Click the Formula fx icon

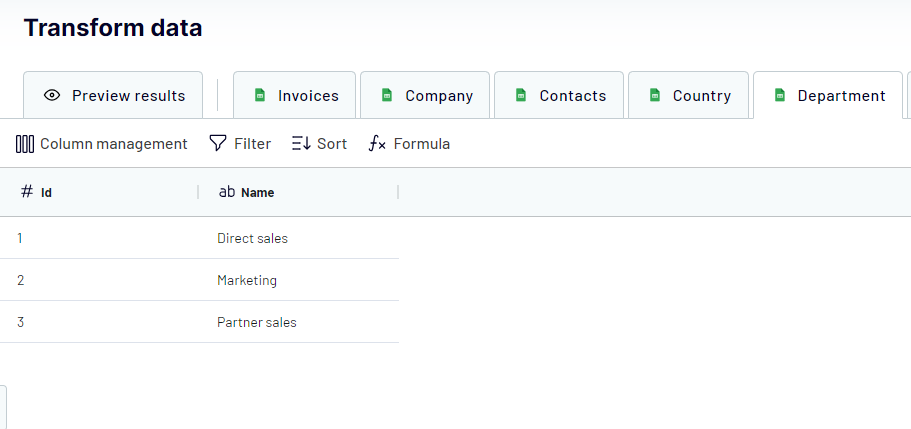click(x=377, y=144)
